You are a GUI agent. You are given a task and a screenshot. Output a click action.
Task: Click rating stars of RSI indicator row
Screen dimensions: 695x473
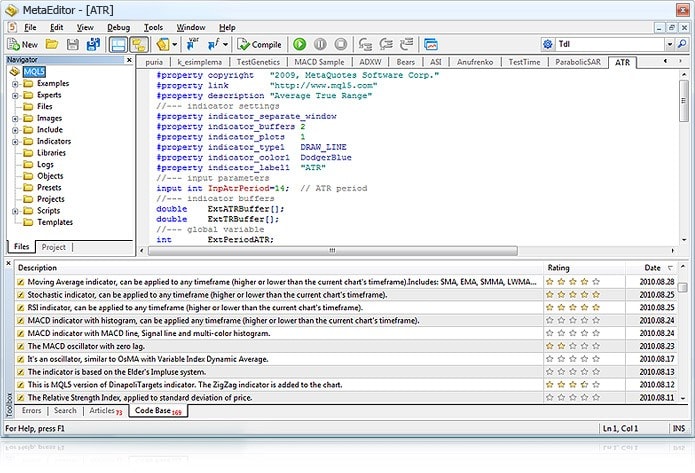tap(573, 307)
